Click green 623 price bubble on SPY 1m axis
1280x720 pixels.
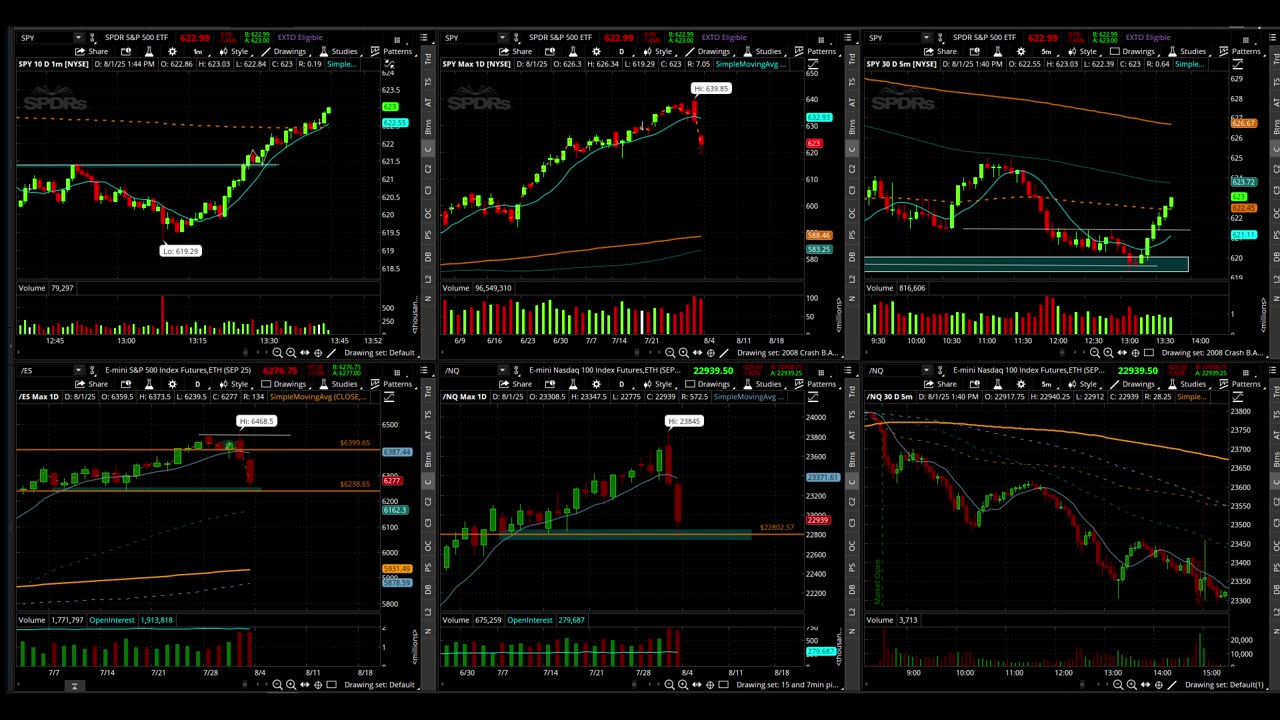390,106
